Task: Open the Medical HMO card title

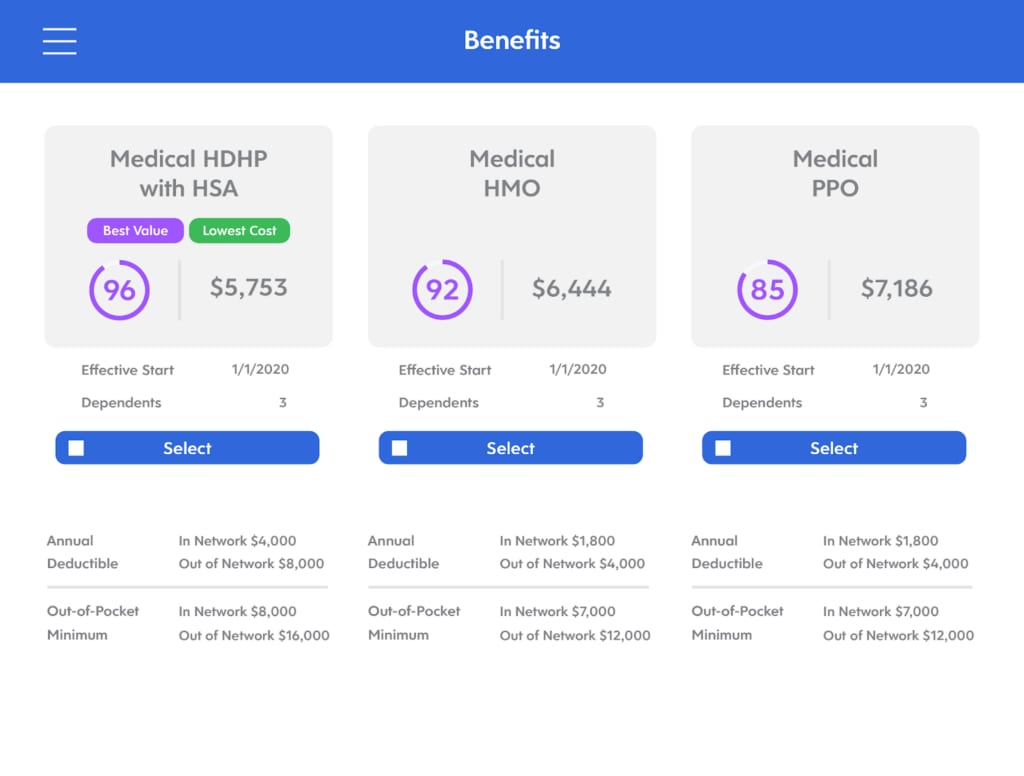Action: point(512,173)
